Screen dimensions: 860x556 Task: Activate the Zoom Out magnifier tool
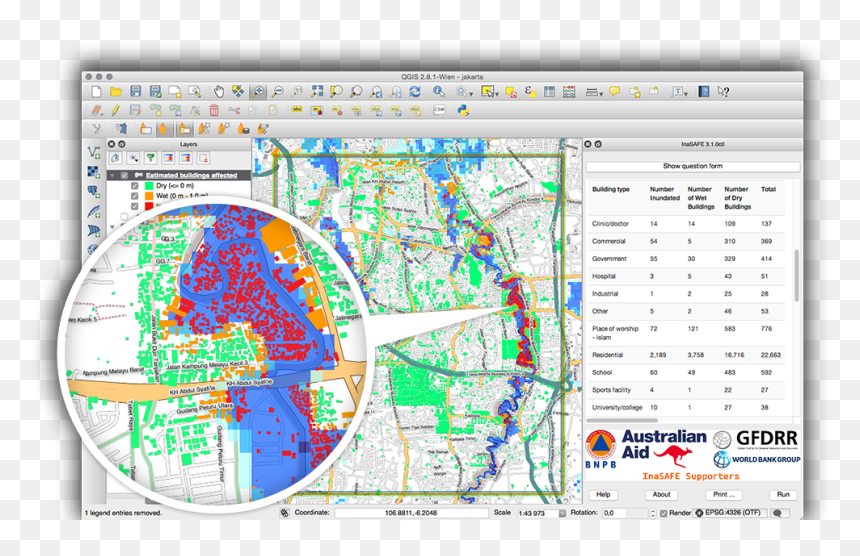coord(278,92)
